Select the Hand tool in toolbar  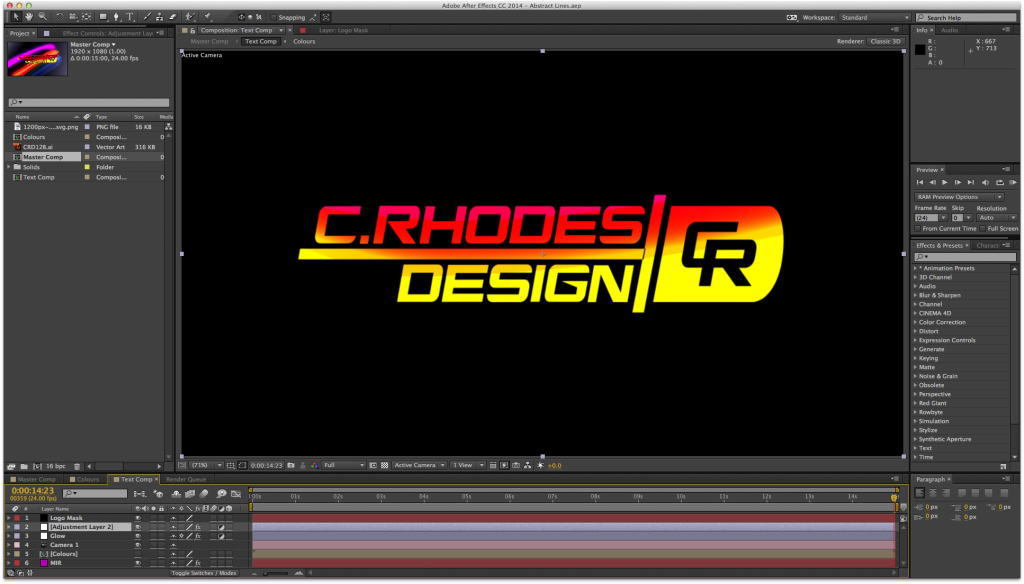tap(28, 17)
